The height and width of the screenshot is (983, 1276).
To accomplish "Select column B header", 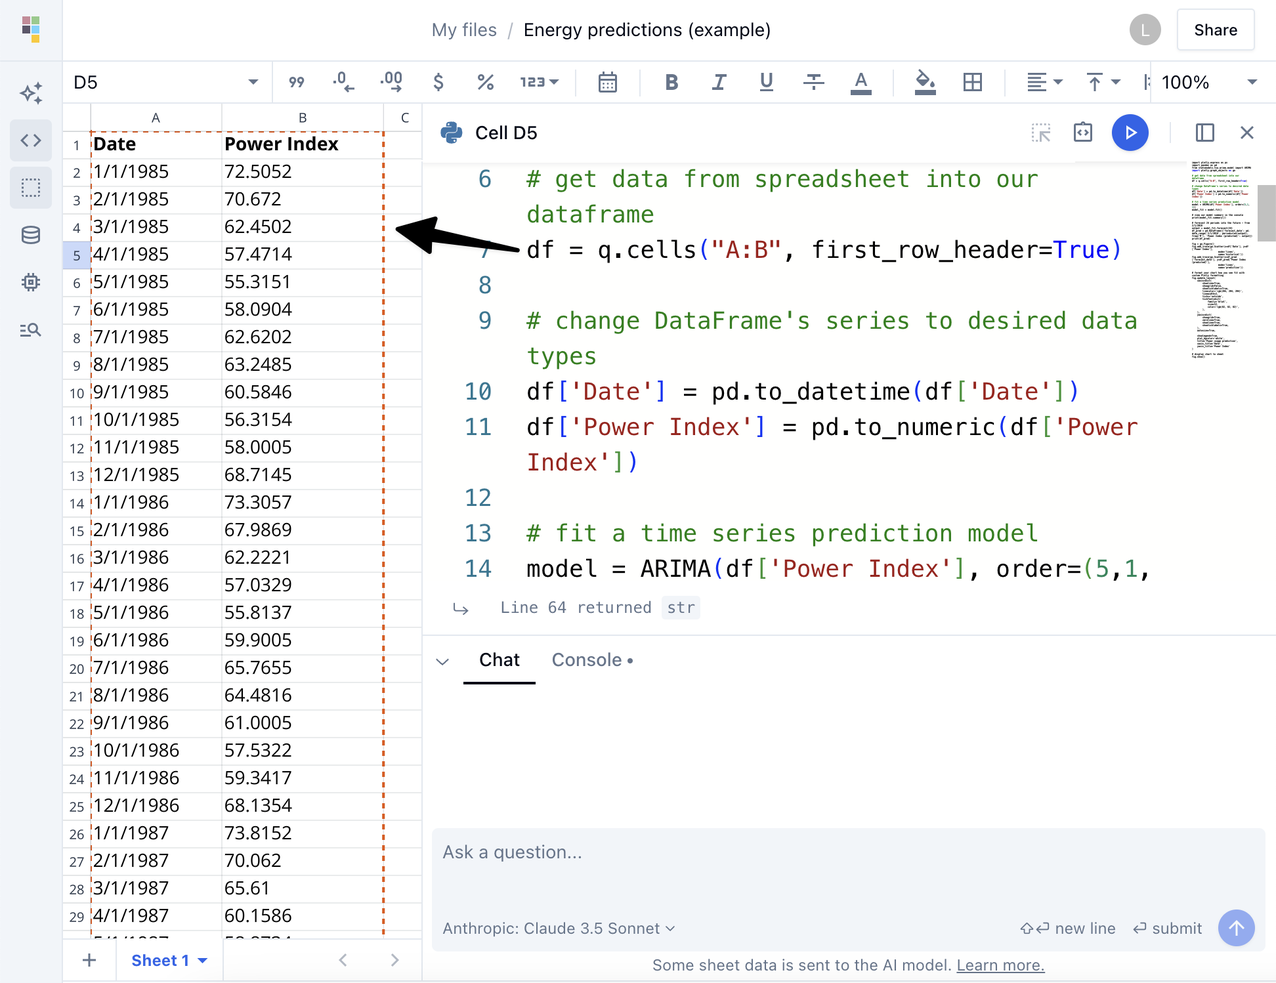I will 302,117.
